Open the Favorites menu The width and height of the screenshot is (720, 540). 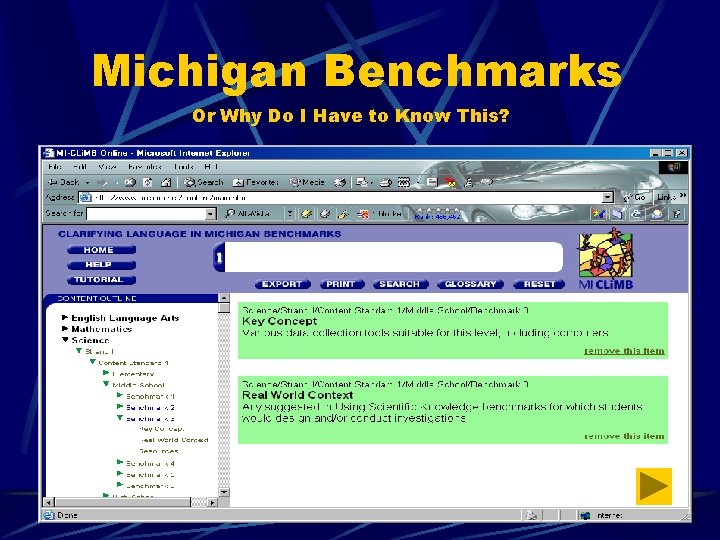click(145, 167)
